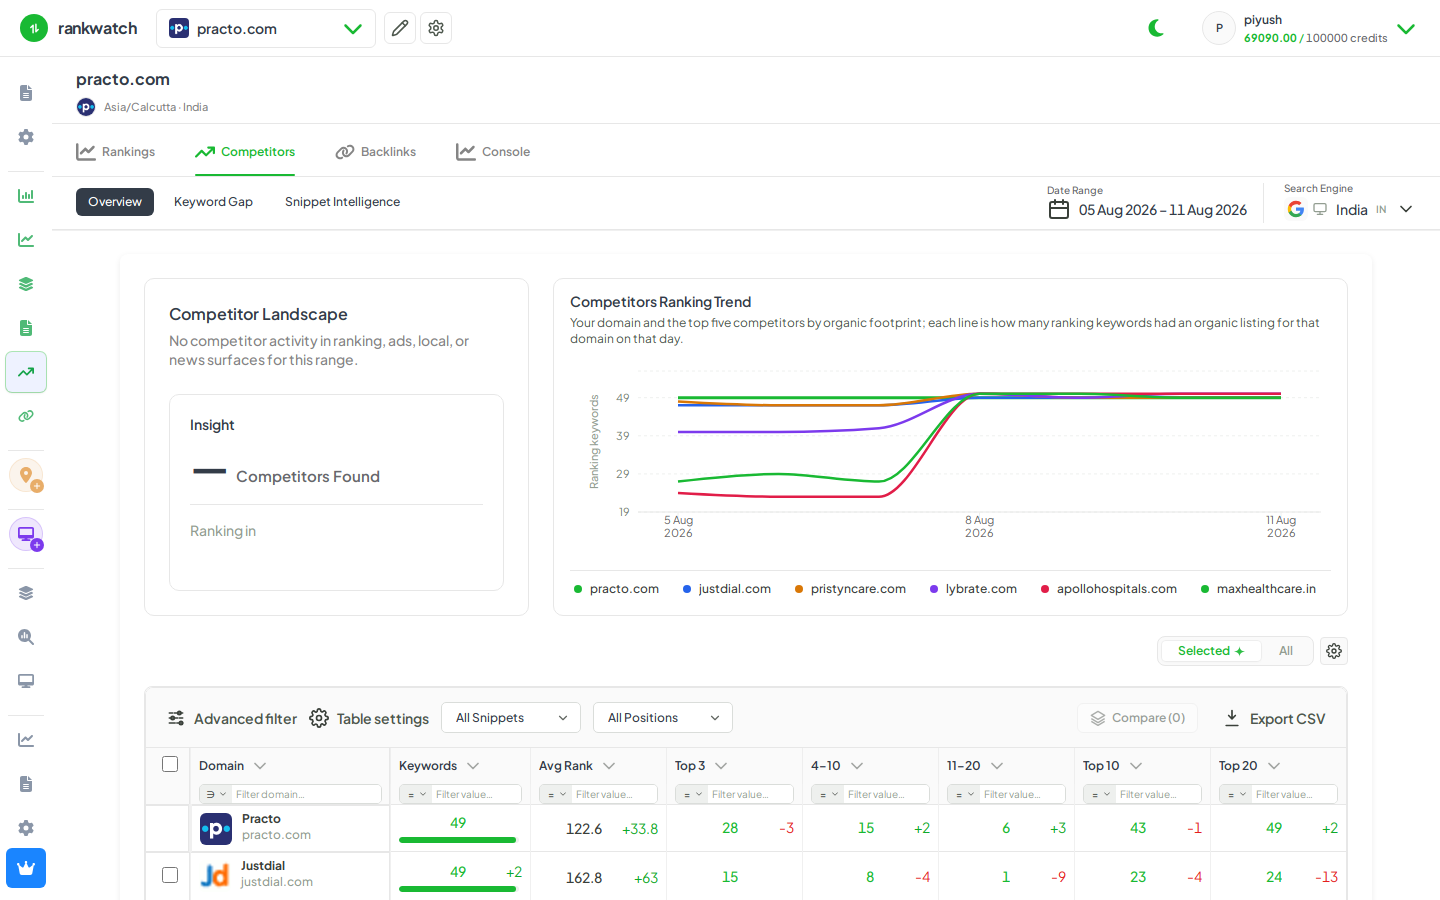The height and width of the screenshot is (900, 1440).
Task: Toggle dark mode moon icon
Action: (1156, 28)
